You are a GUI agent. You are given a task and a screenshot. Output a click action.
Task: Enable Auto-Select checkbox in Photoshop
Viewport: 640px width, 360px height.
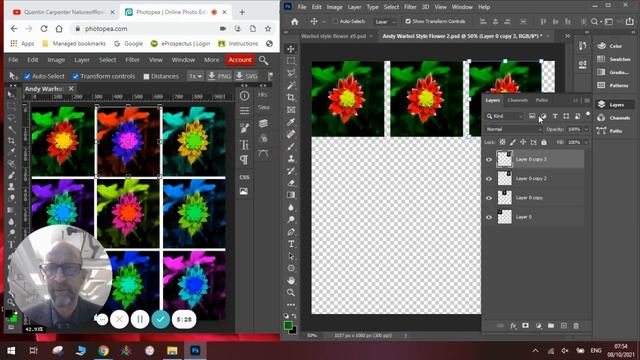pos(336,22)
